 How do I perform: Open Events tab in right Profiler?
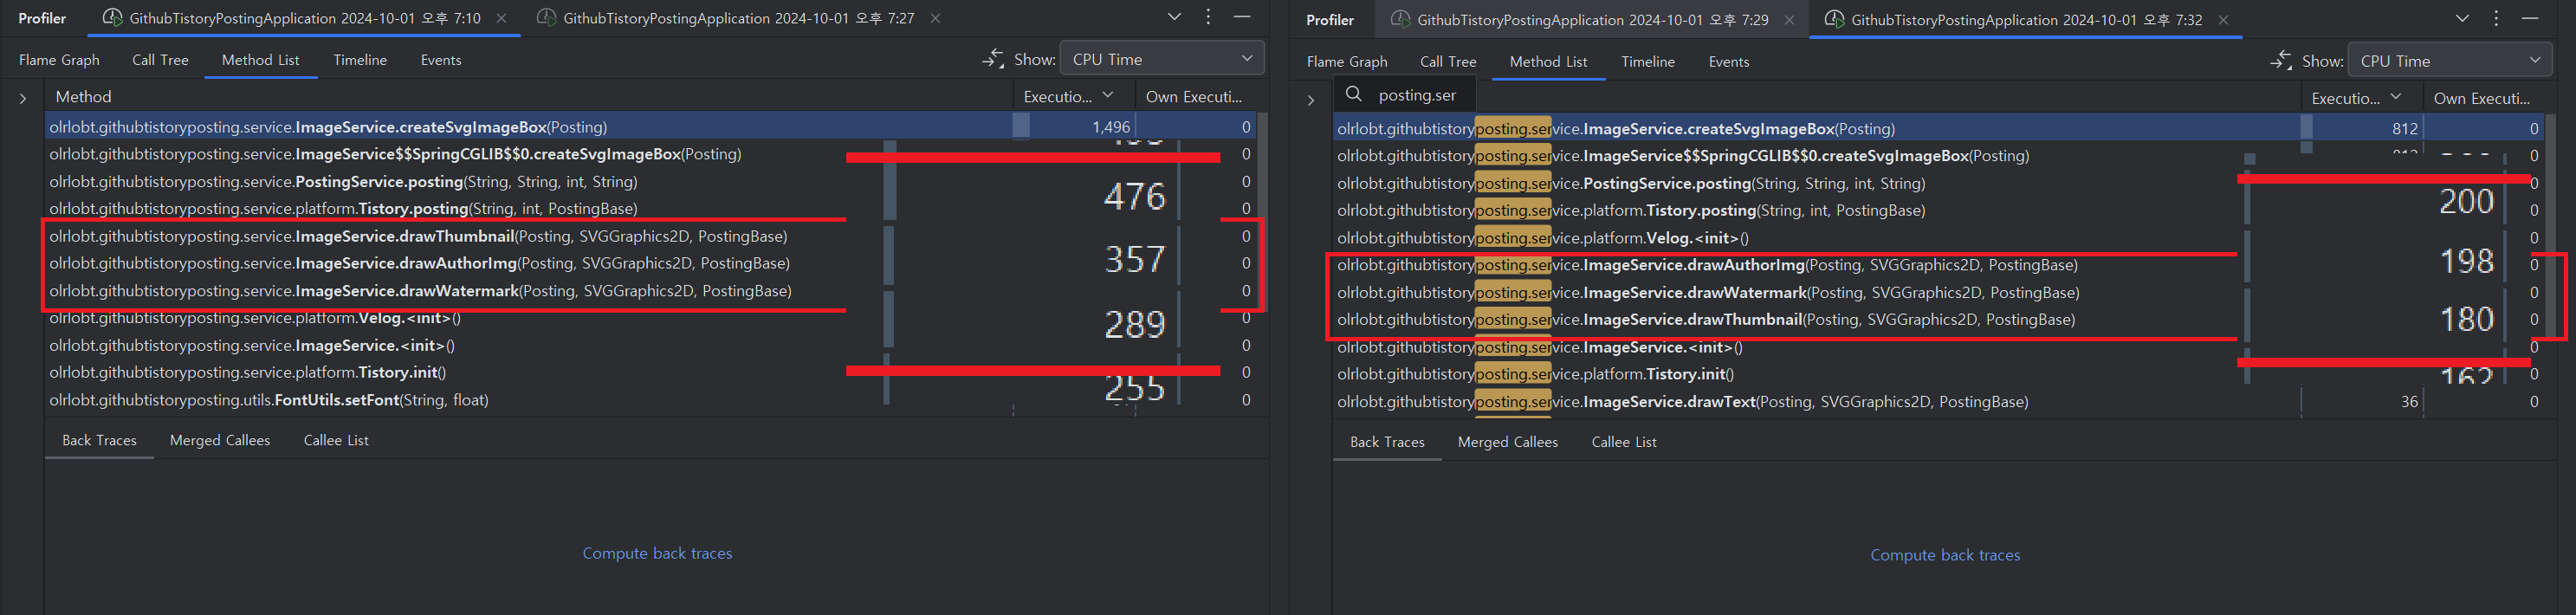[1729, 62]
